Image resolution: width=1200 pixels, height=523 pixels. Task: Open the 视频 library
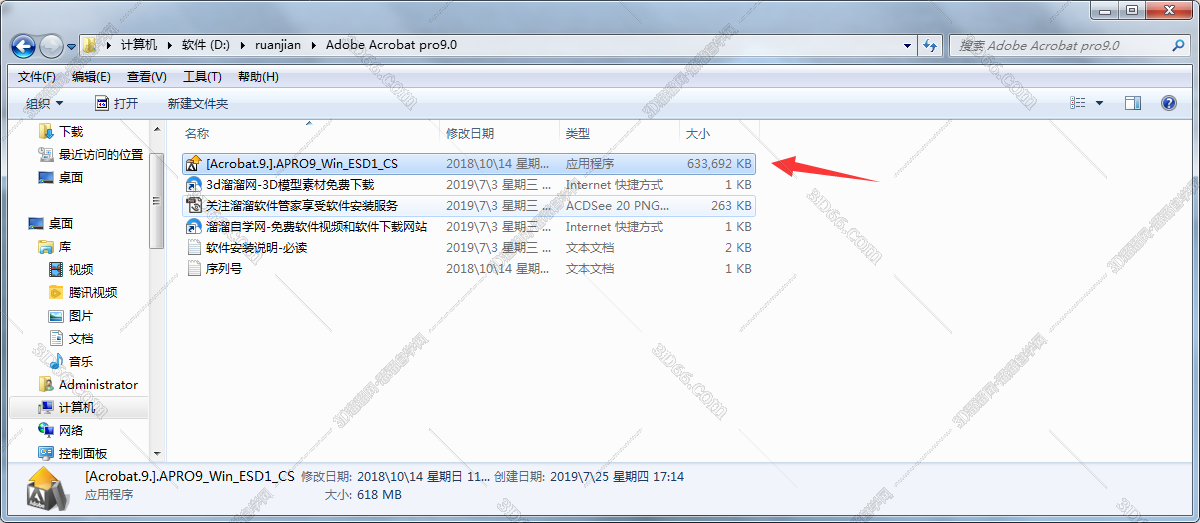coord(81,269)
